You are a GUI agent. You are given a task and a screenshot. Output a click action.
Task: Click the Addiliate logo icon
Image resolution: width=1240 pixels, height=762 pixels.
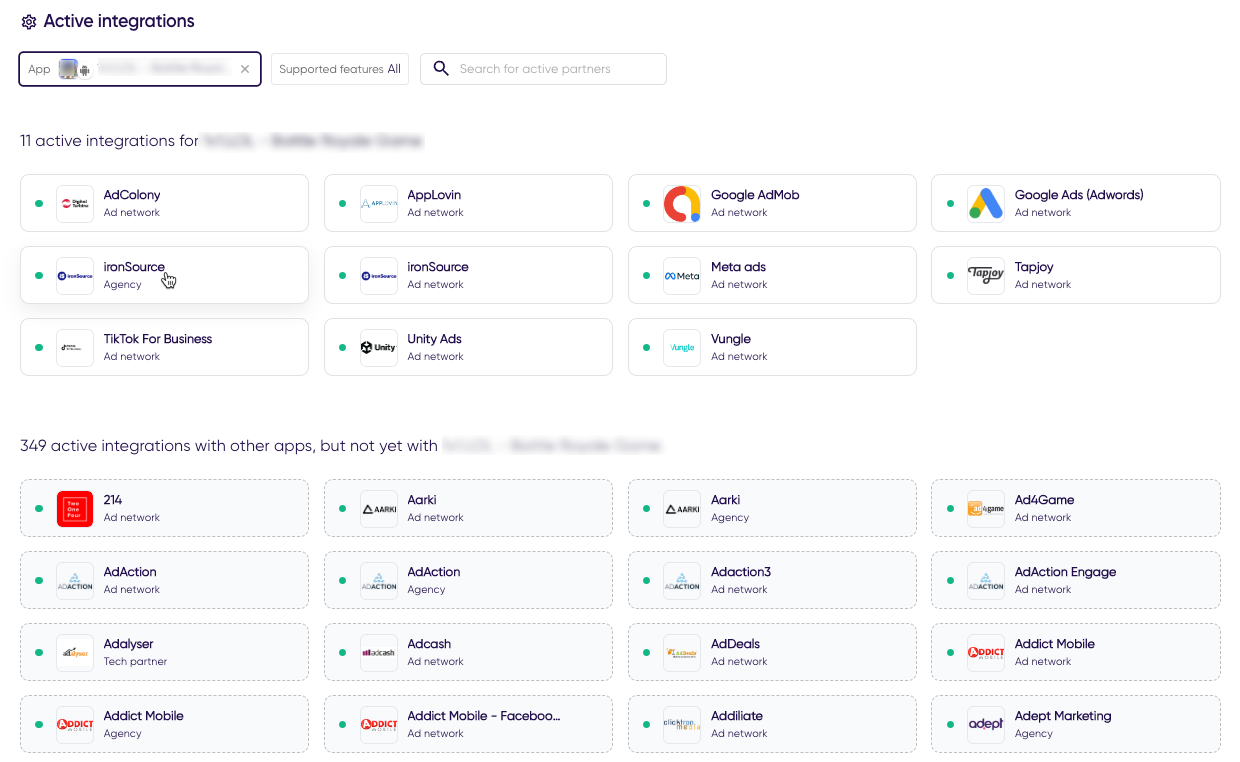(x=682, y=724)
